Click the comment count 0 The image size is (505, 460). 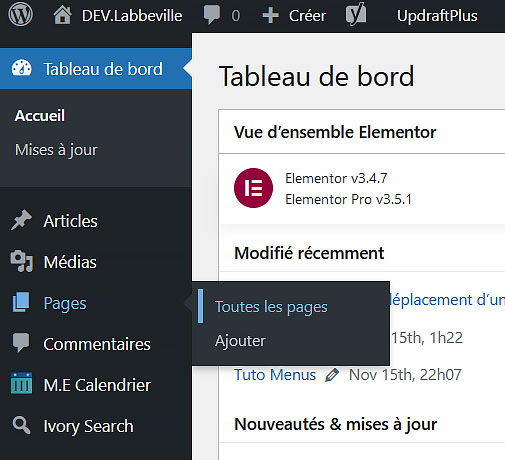point(236,16)
